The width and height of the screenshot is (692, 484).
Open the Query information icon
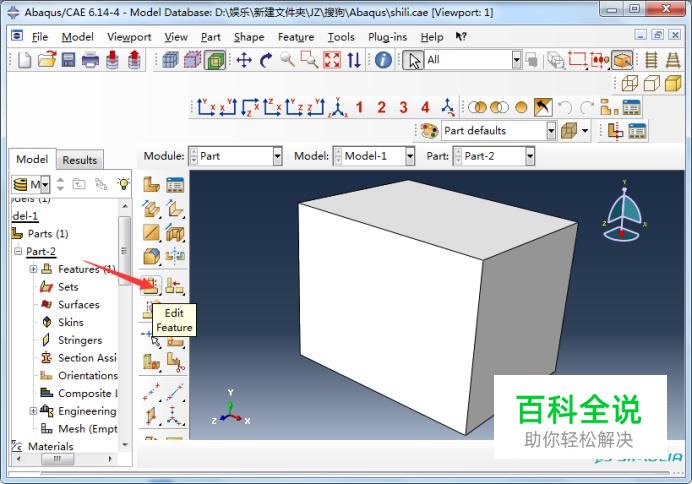383,60
